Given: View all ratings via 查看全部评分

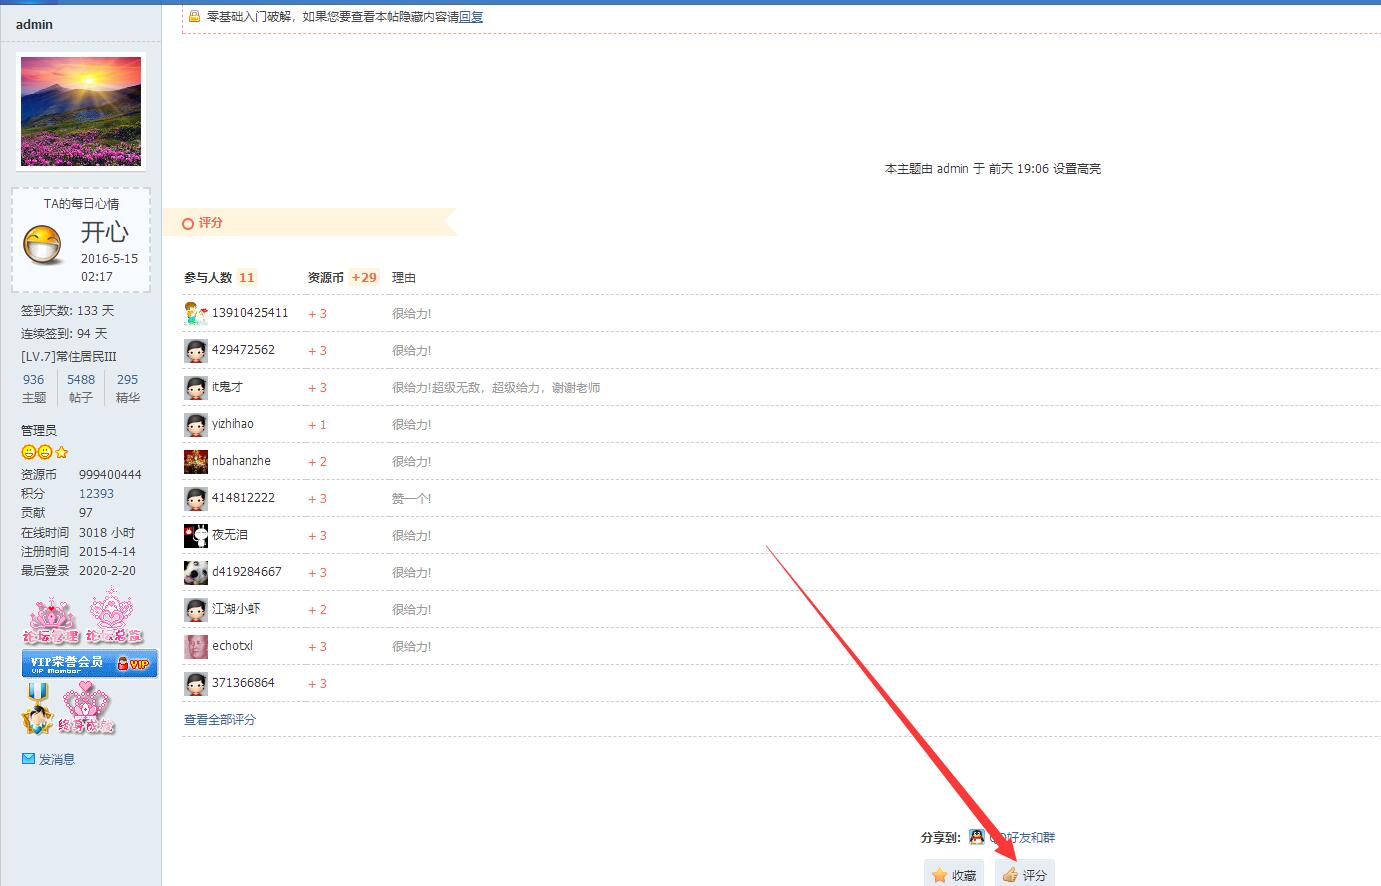Looking at the screenshot, I should pos(220,720).
